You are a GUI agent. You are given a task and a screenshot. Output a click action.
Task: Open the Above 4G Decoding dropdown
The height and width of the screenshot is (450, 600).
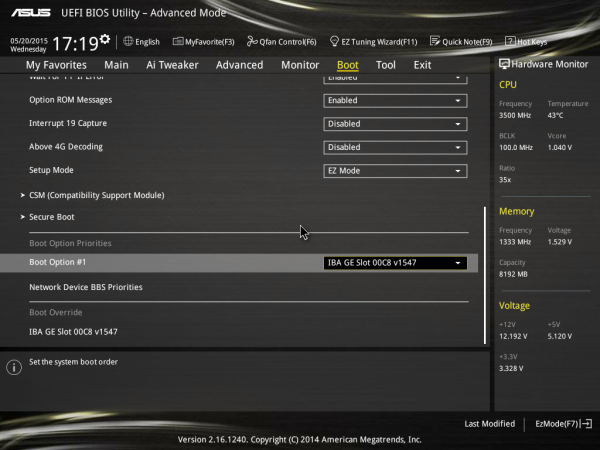point(395,147)
